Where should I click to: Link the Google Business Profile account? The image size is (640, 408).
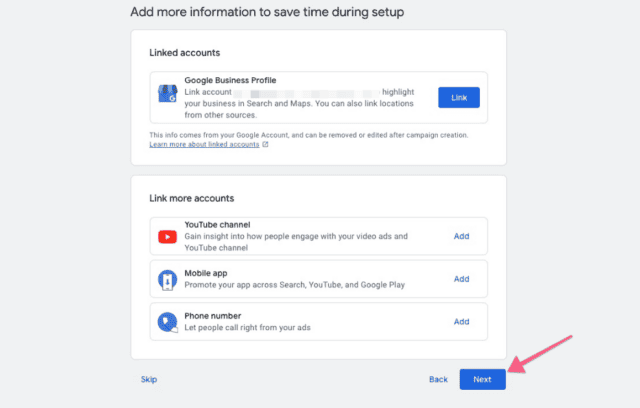(459, 98)
